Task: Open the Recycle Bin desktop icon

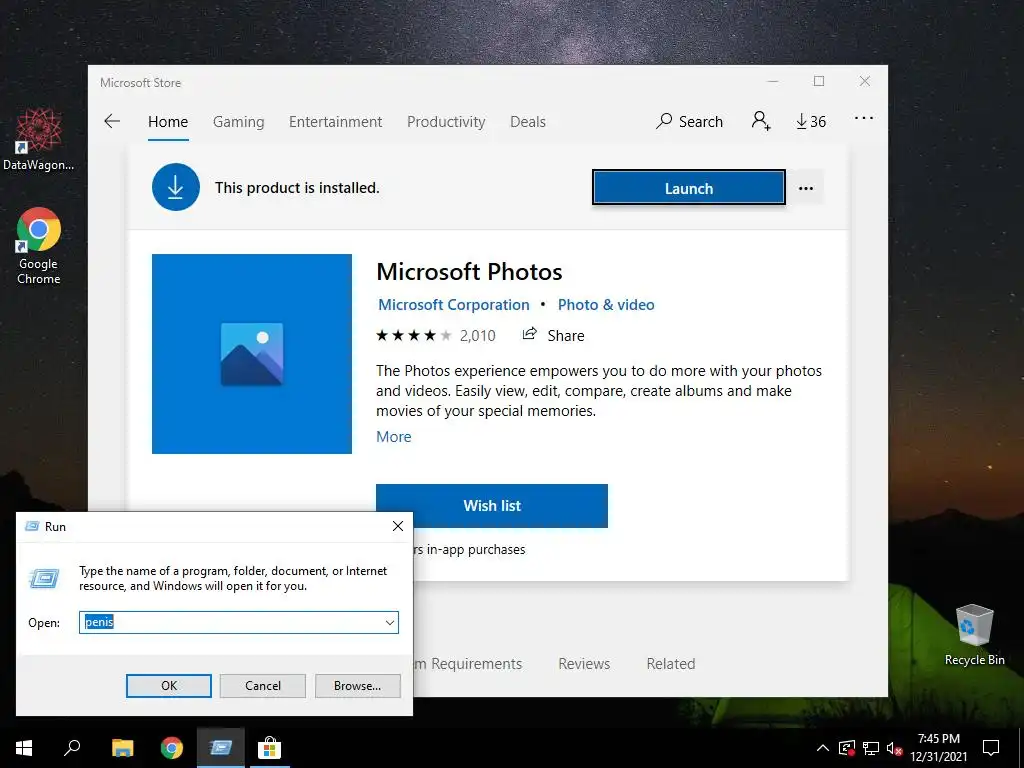Action: (x=974, y=635)
